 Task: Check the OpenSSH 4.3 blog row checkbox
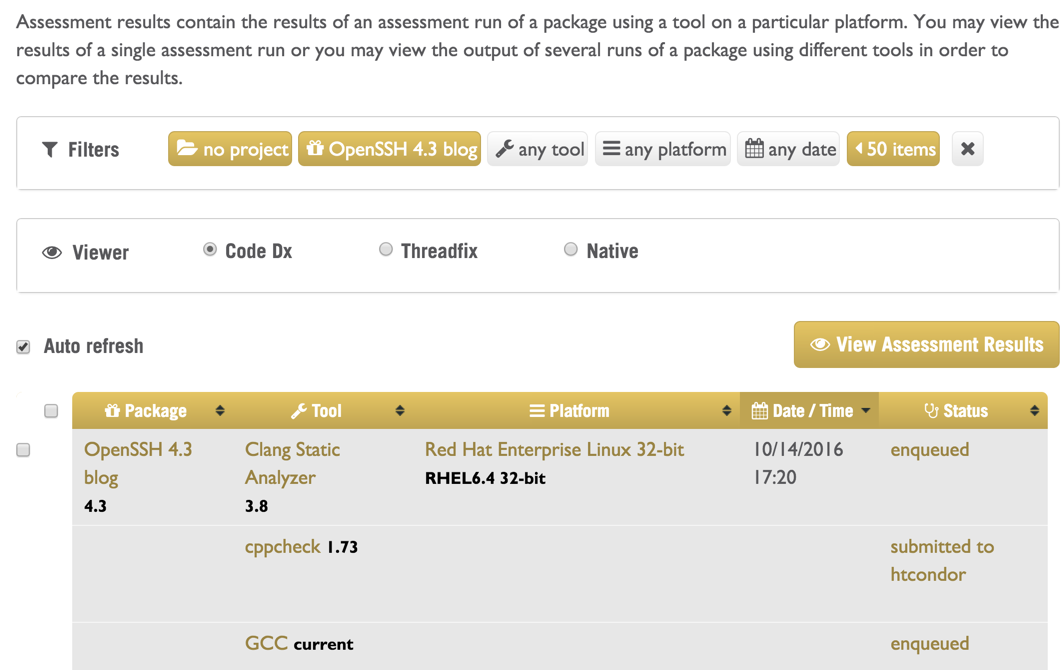[23, 450]
